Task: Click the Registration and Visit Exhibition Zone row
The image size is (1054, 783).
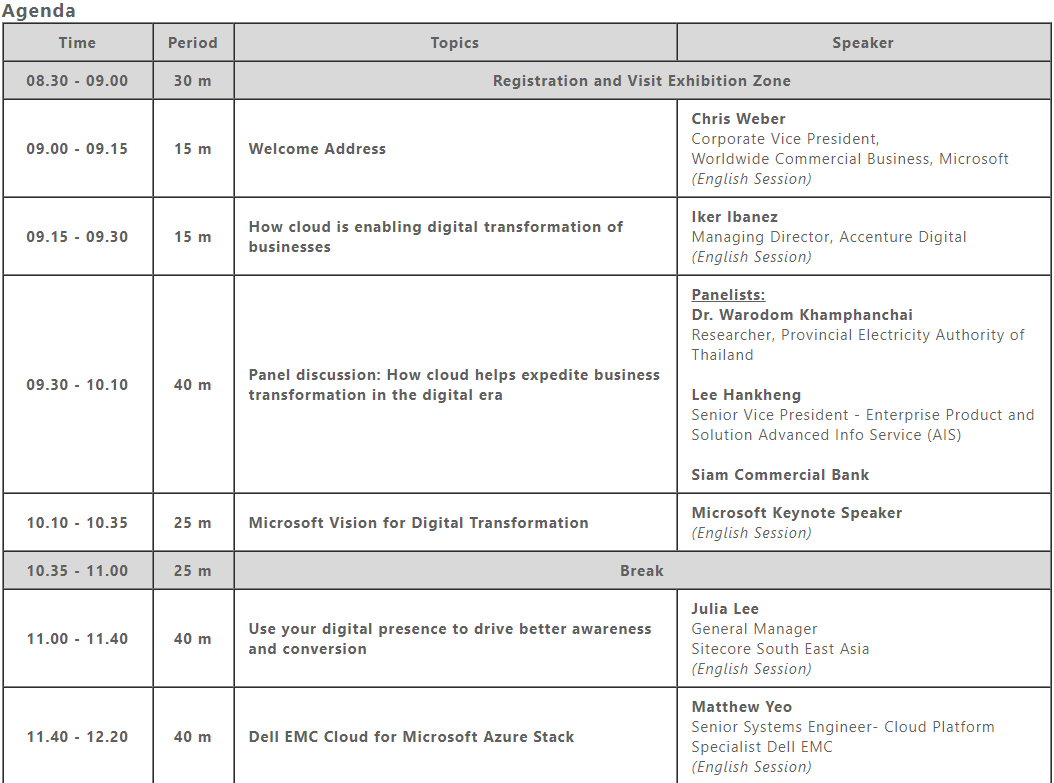Action: click(x=643, y=81)
